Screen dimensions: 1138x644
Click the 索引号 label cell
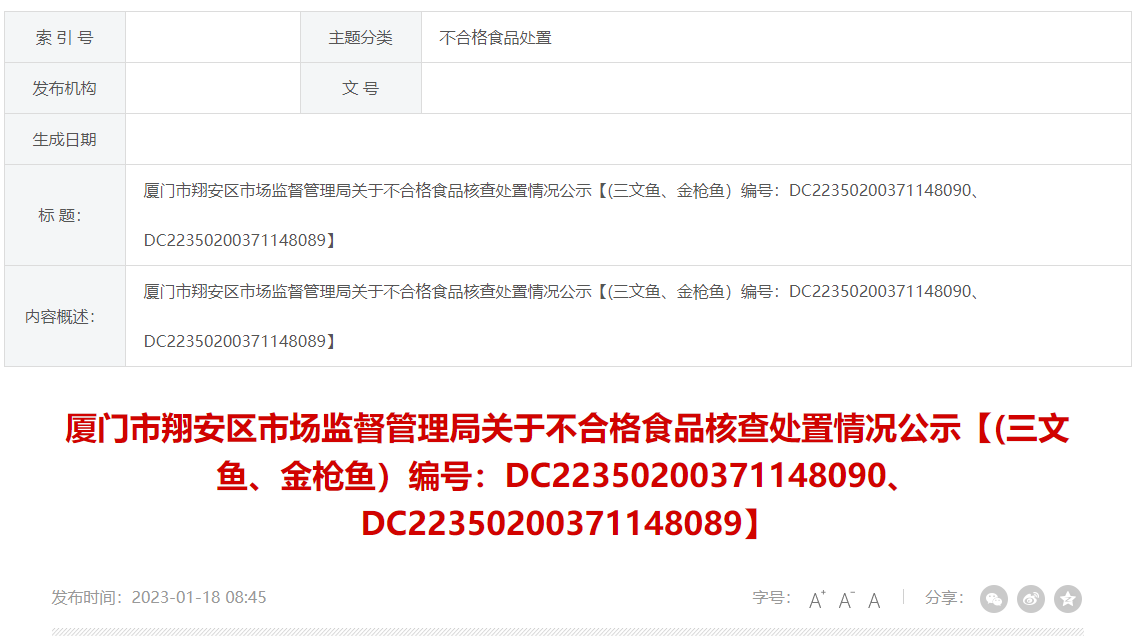point(65,38)
